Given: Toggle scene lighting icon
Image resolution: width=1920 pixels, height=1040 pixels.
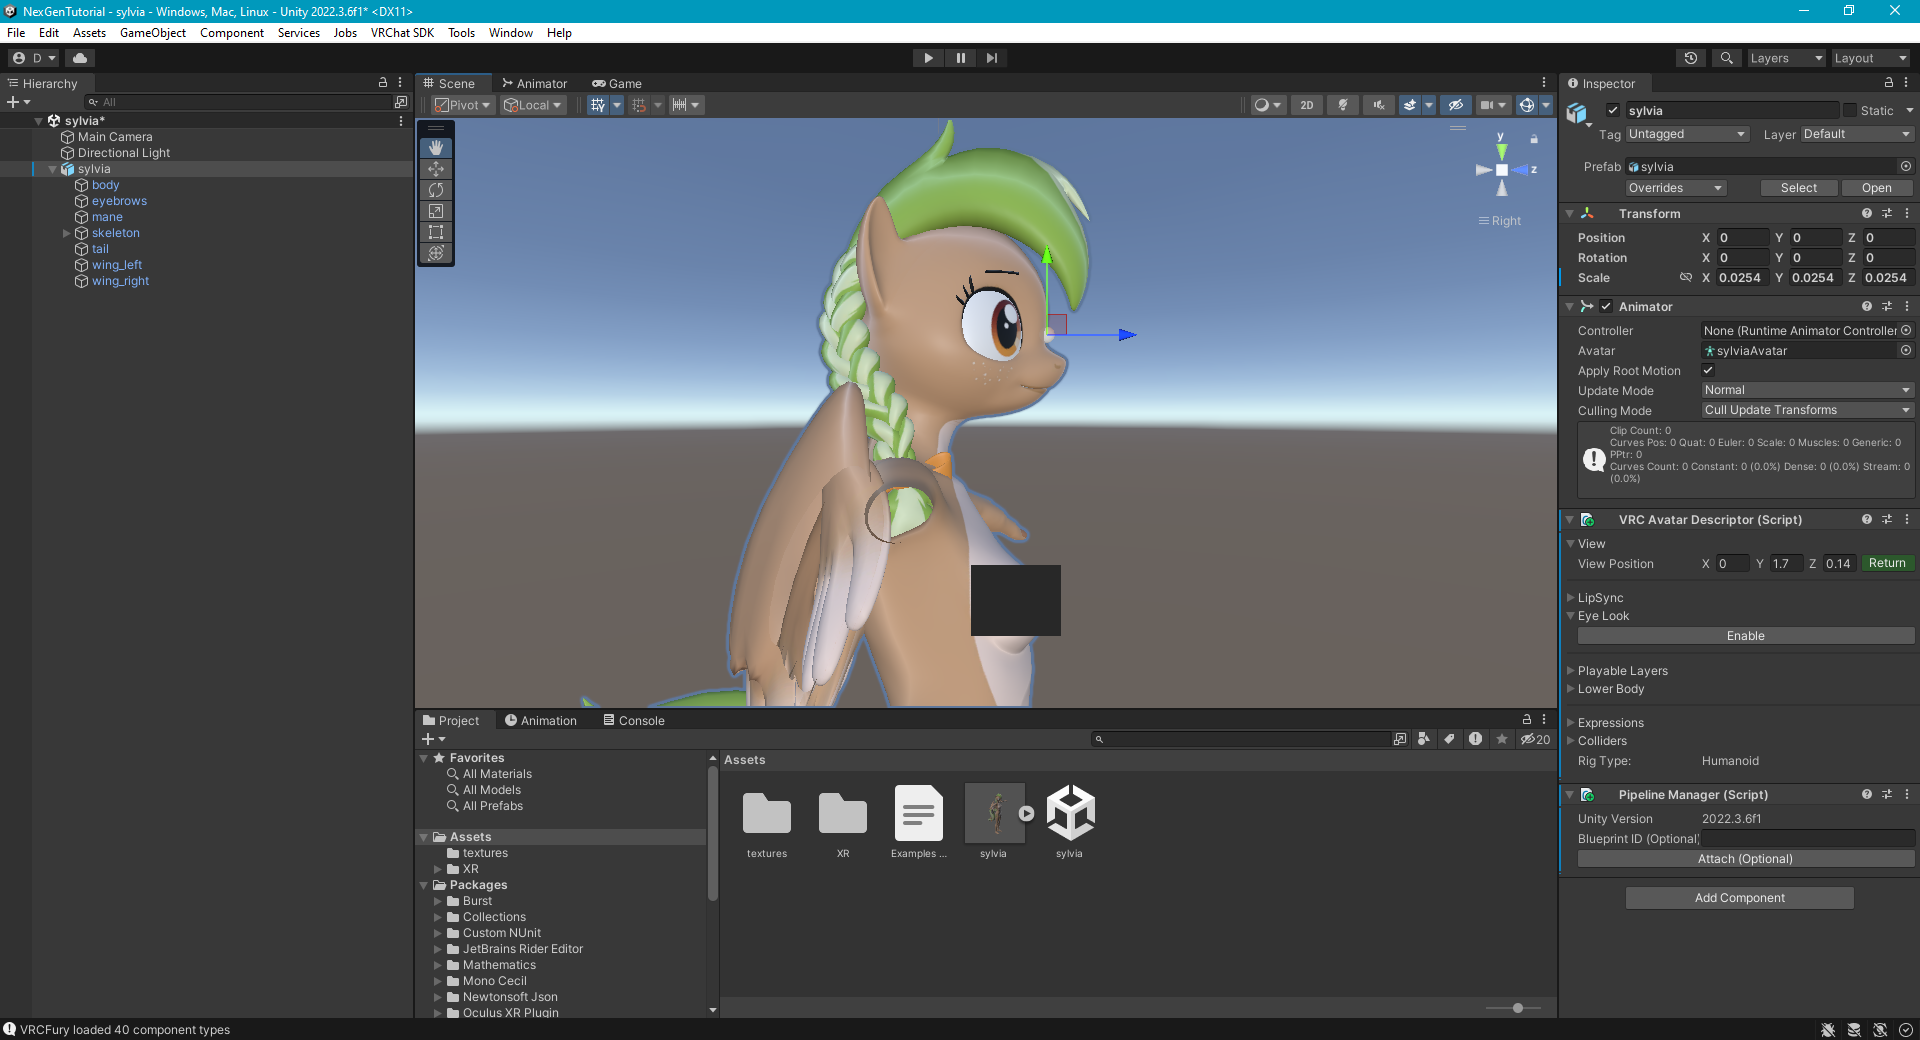Looking at the screenshot, I should pos(1342,105).
